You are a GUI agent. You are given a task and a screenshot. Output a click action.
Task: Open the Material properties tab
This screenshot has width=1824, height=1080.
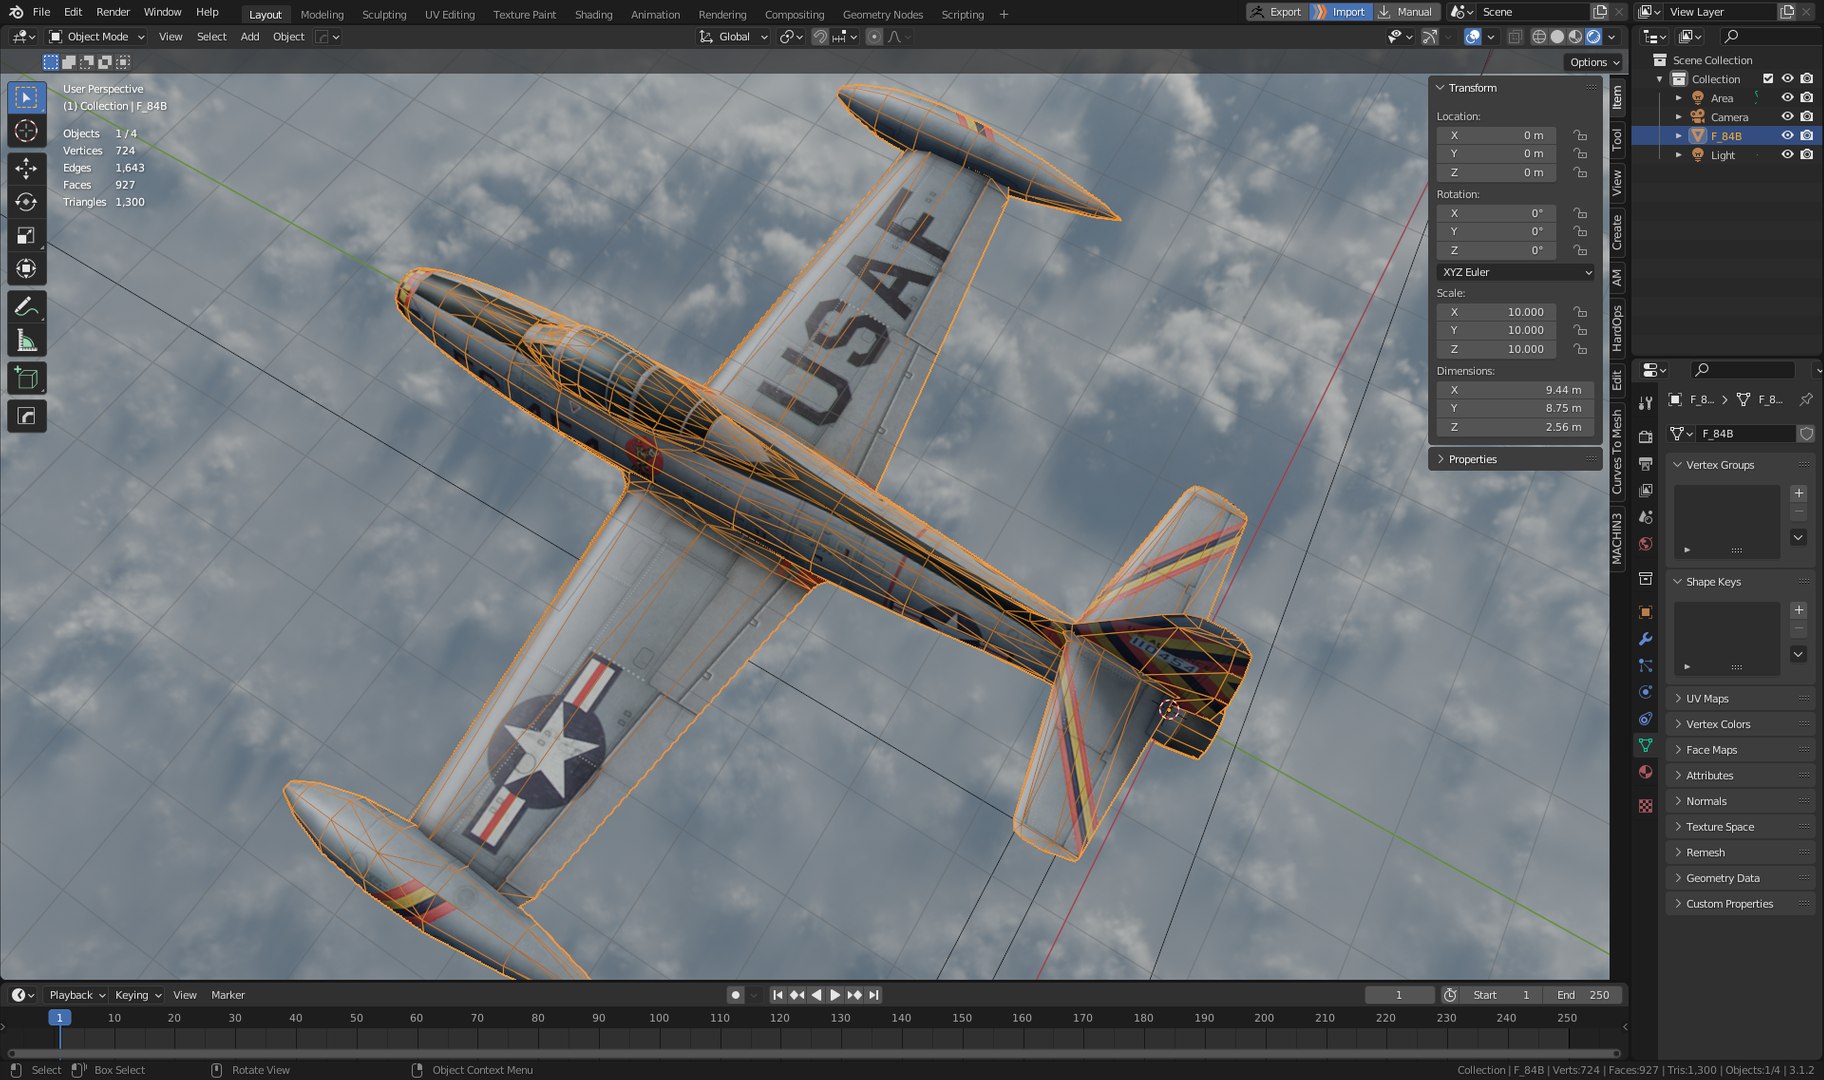click(x=1645, y=771)
